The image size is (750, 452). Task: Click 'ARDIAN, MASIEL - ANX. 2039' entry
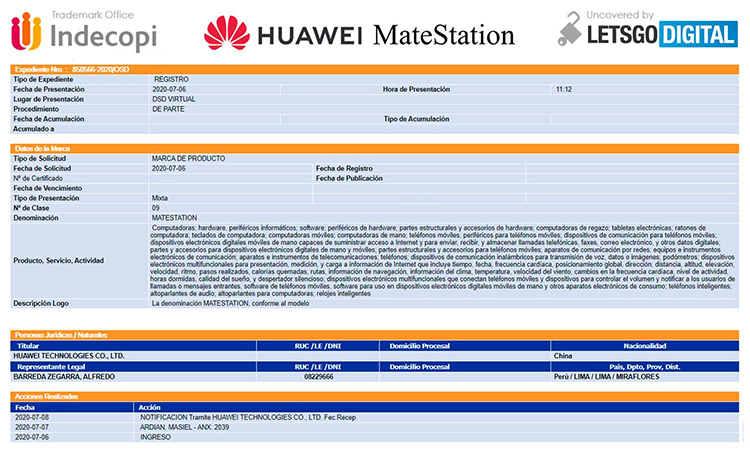click(185, 427)
